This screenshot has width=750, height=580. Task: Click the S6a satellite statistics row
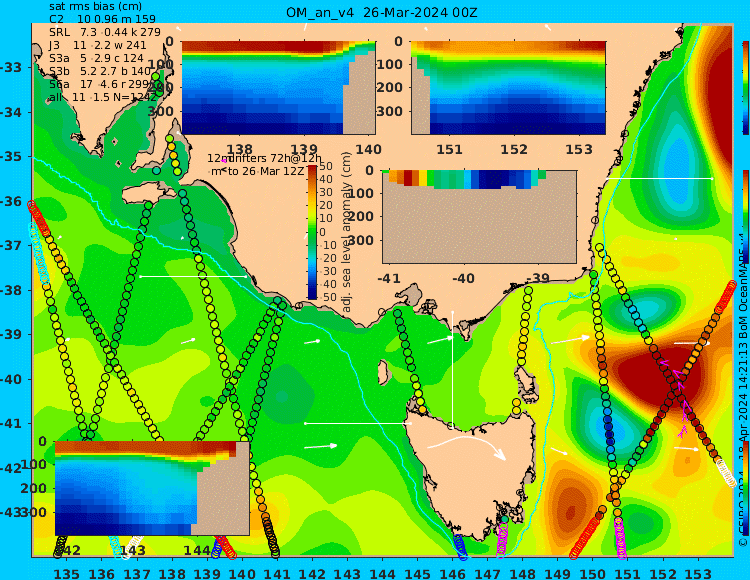(x=102, y=85)
